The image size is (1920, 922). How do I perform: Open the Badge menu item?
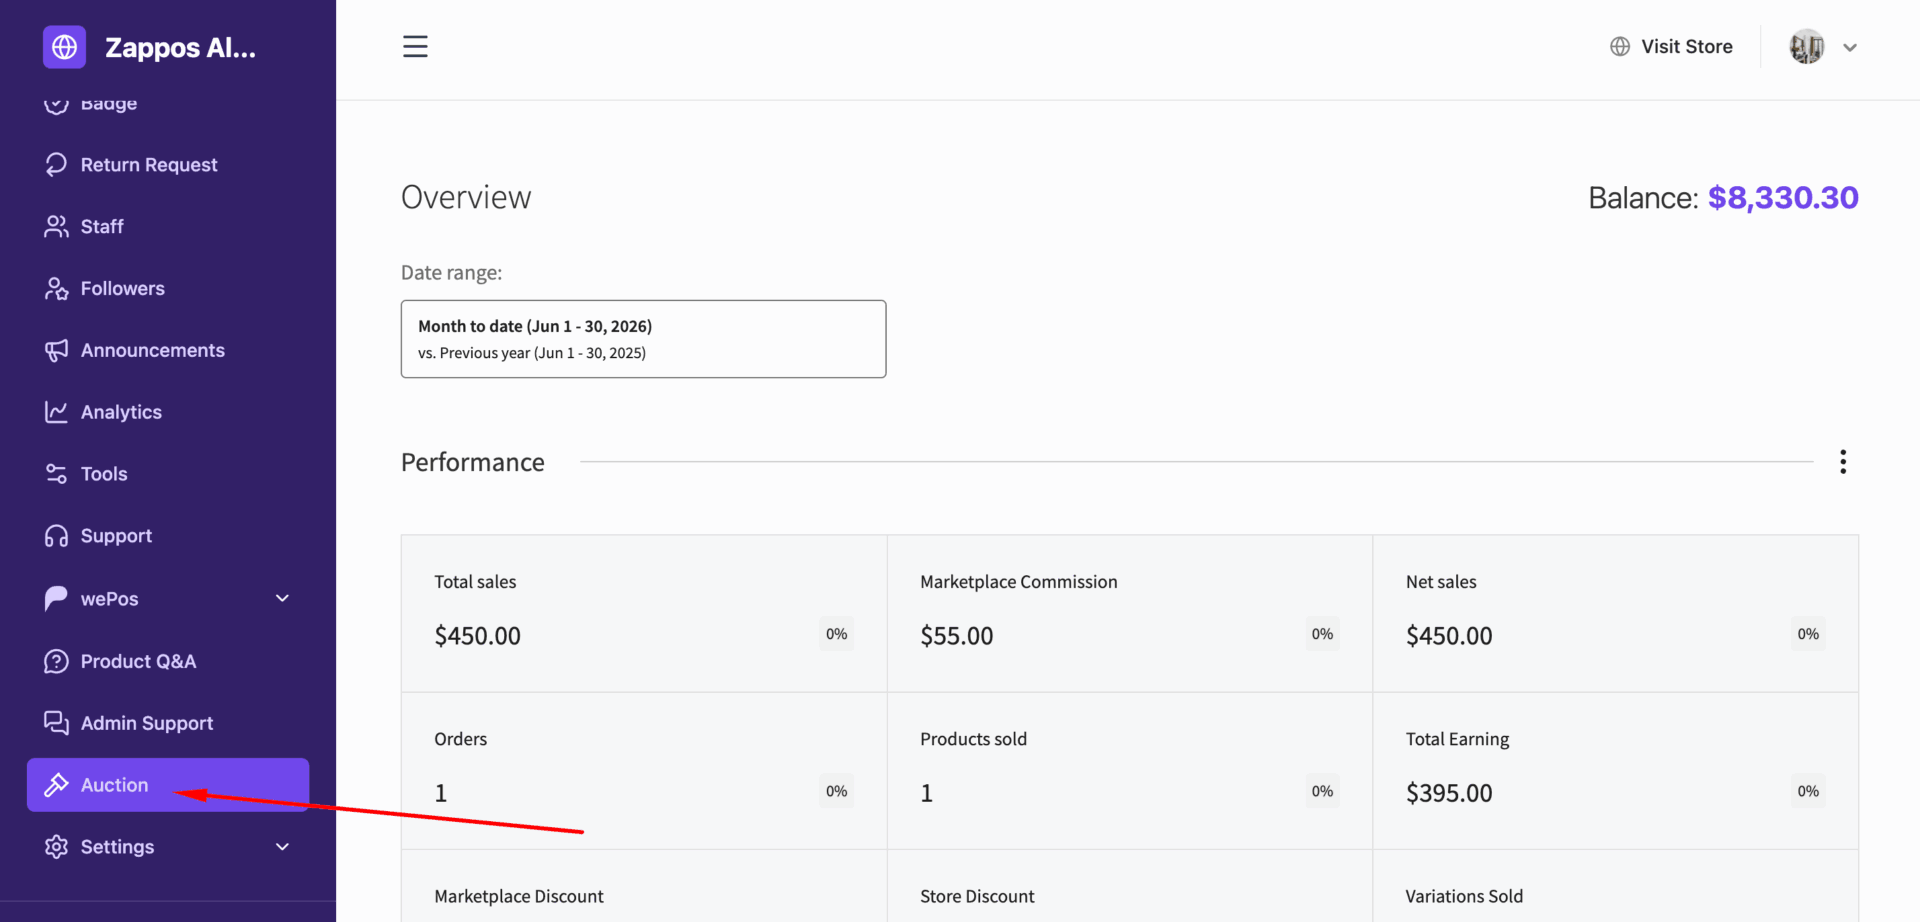(x=168, y=105)
